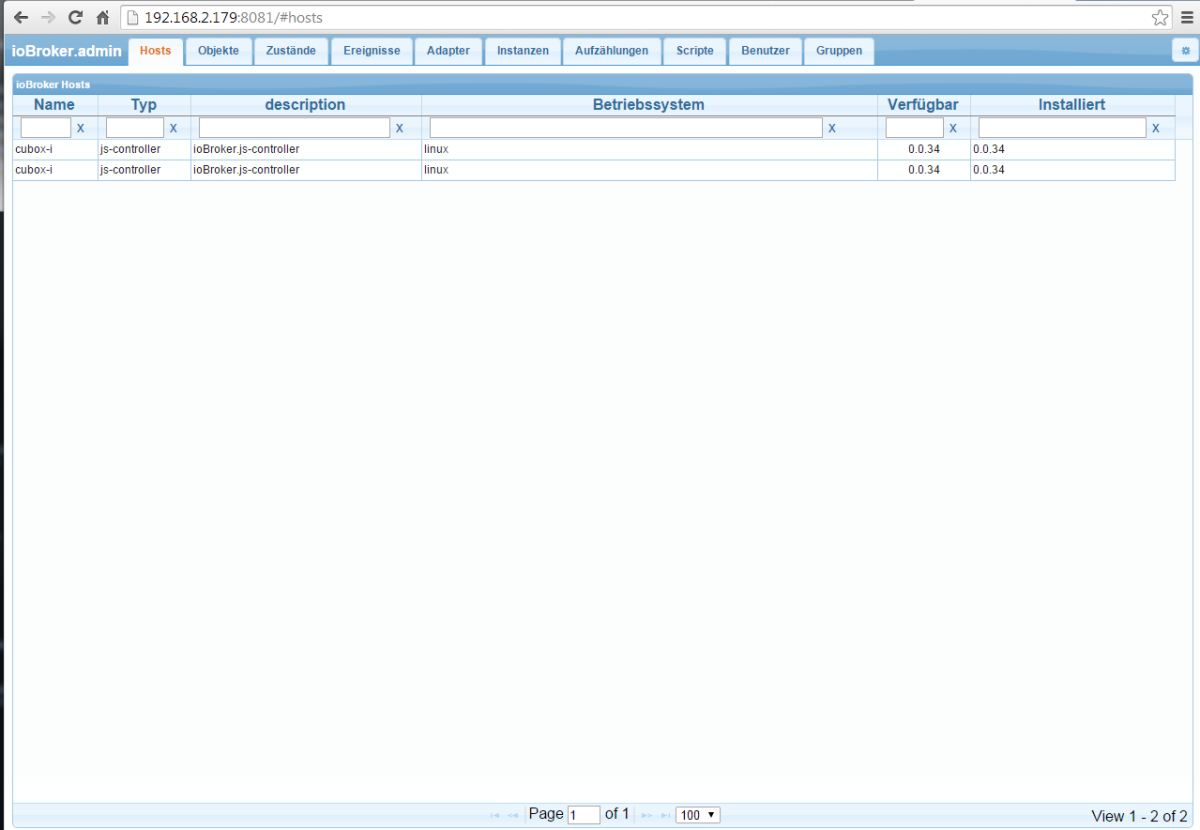Viewport: 1200px width, 830px height.
Task: Go to the Benutzer tab
Action: point(766,51)
